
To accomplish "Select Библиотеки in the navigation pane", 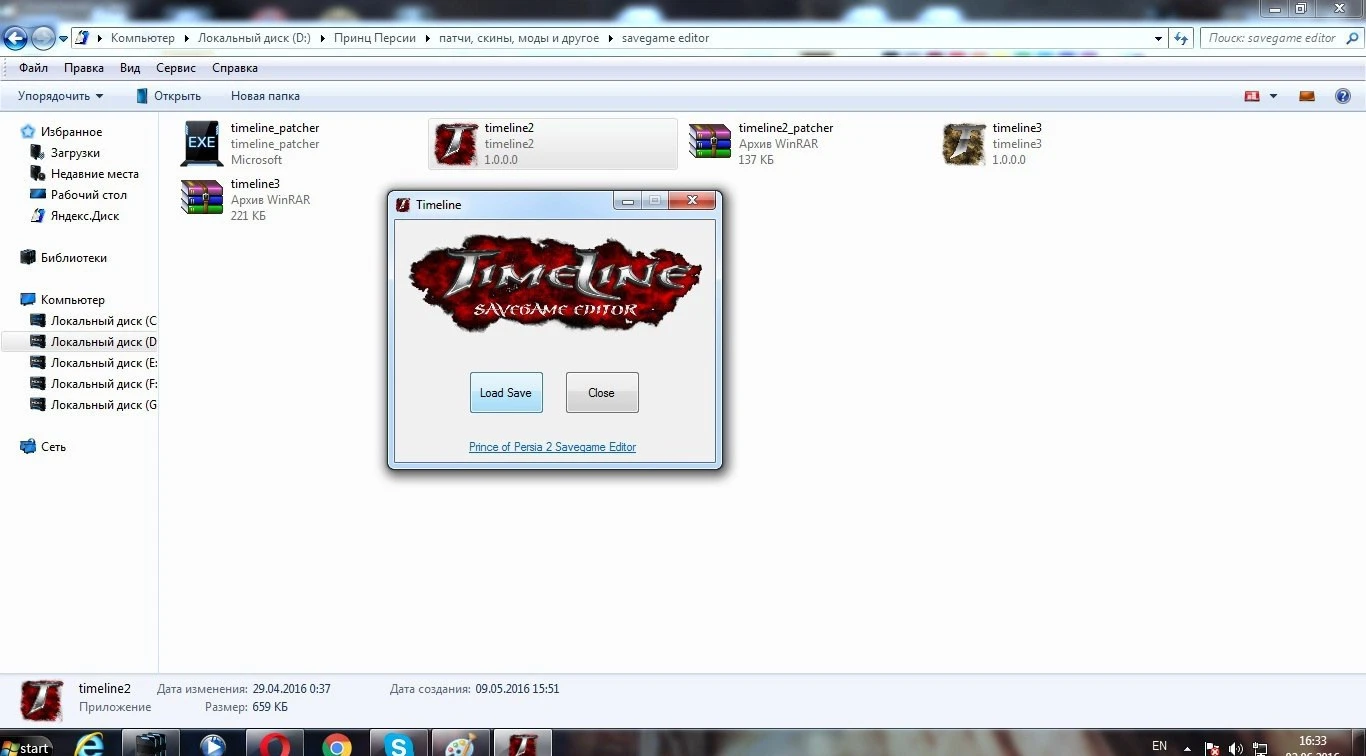I will pos(73,258).
